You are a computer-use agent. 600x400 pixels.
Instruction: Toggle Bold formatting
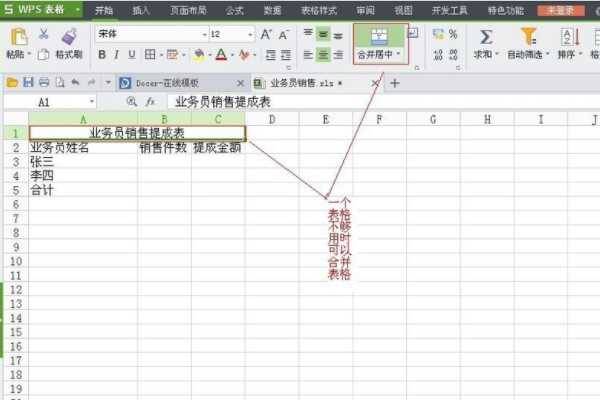pyautogui.click(x=101, y=54)
